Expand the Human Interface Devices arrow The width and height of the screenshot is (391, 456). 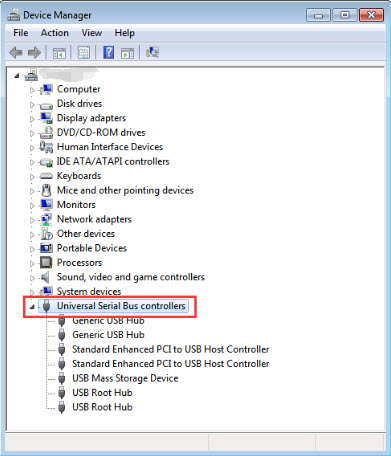[32, 148]
